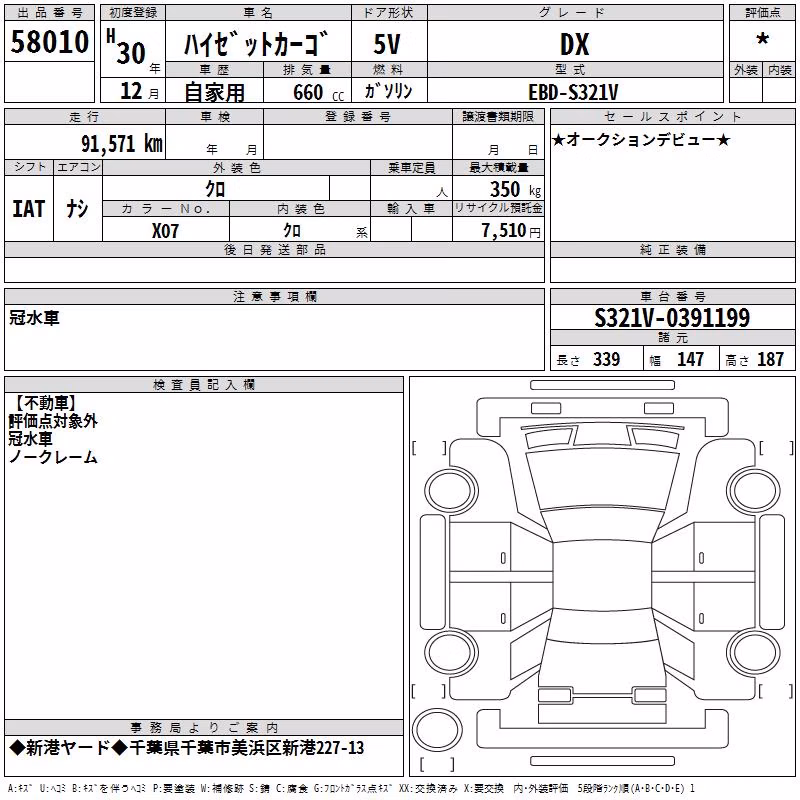Image resolution: width=800 pixels, height=800 pixels.
Task: Click 冠水車 in the caution notes field
Action: click(34, 317)
